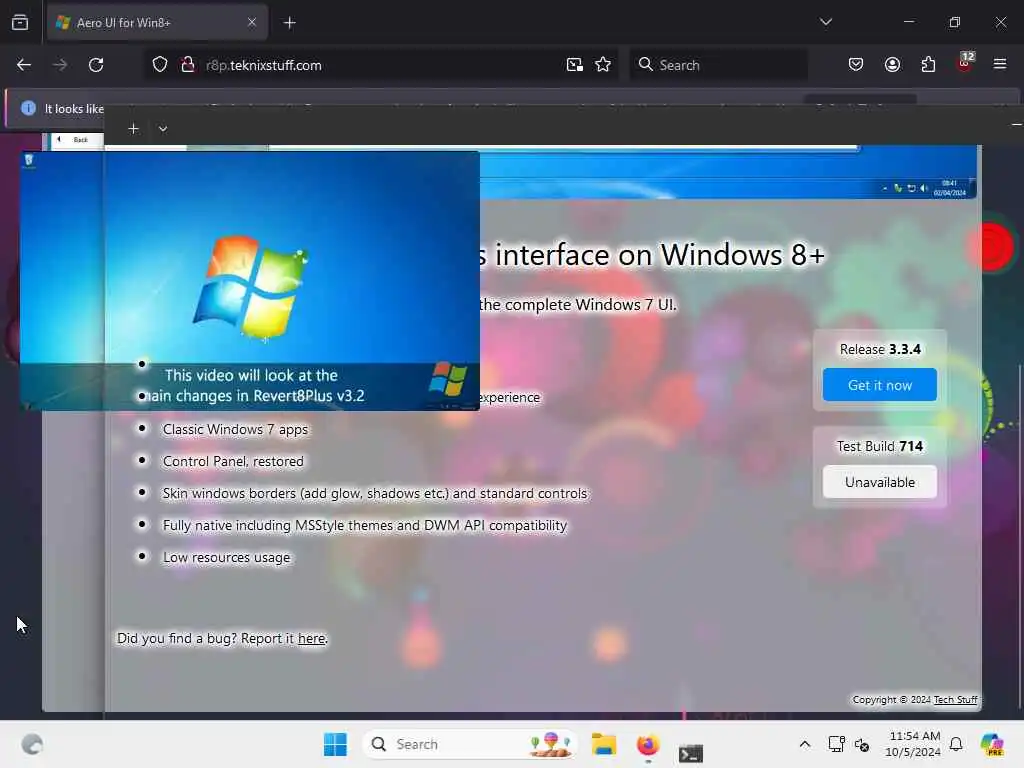Screen dimensions: 1024x768
Task: Open a new browser tab
Action: pyautogui.click(x=290, y=23)
